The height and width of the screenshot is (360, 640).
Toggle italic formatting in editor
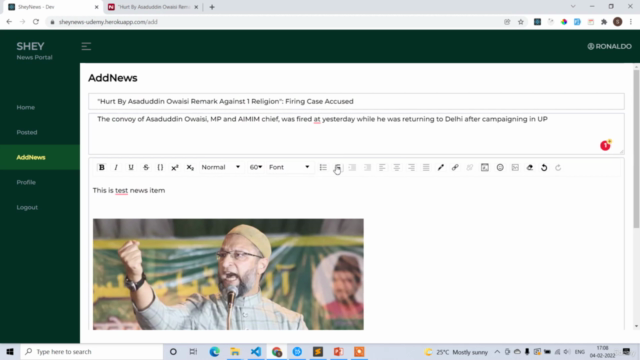[x=116, y=167]
